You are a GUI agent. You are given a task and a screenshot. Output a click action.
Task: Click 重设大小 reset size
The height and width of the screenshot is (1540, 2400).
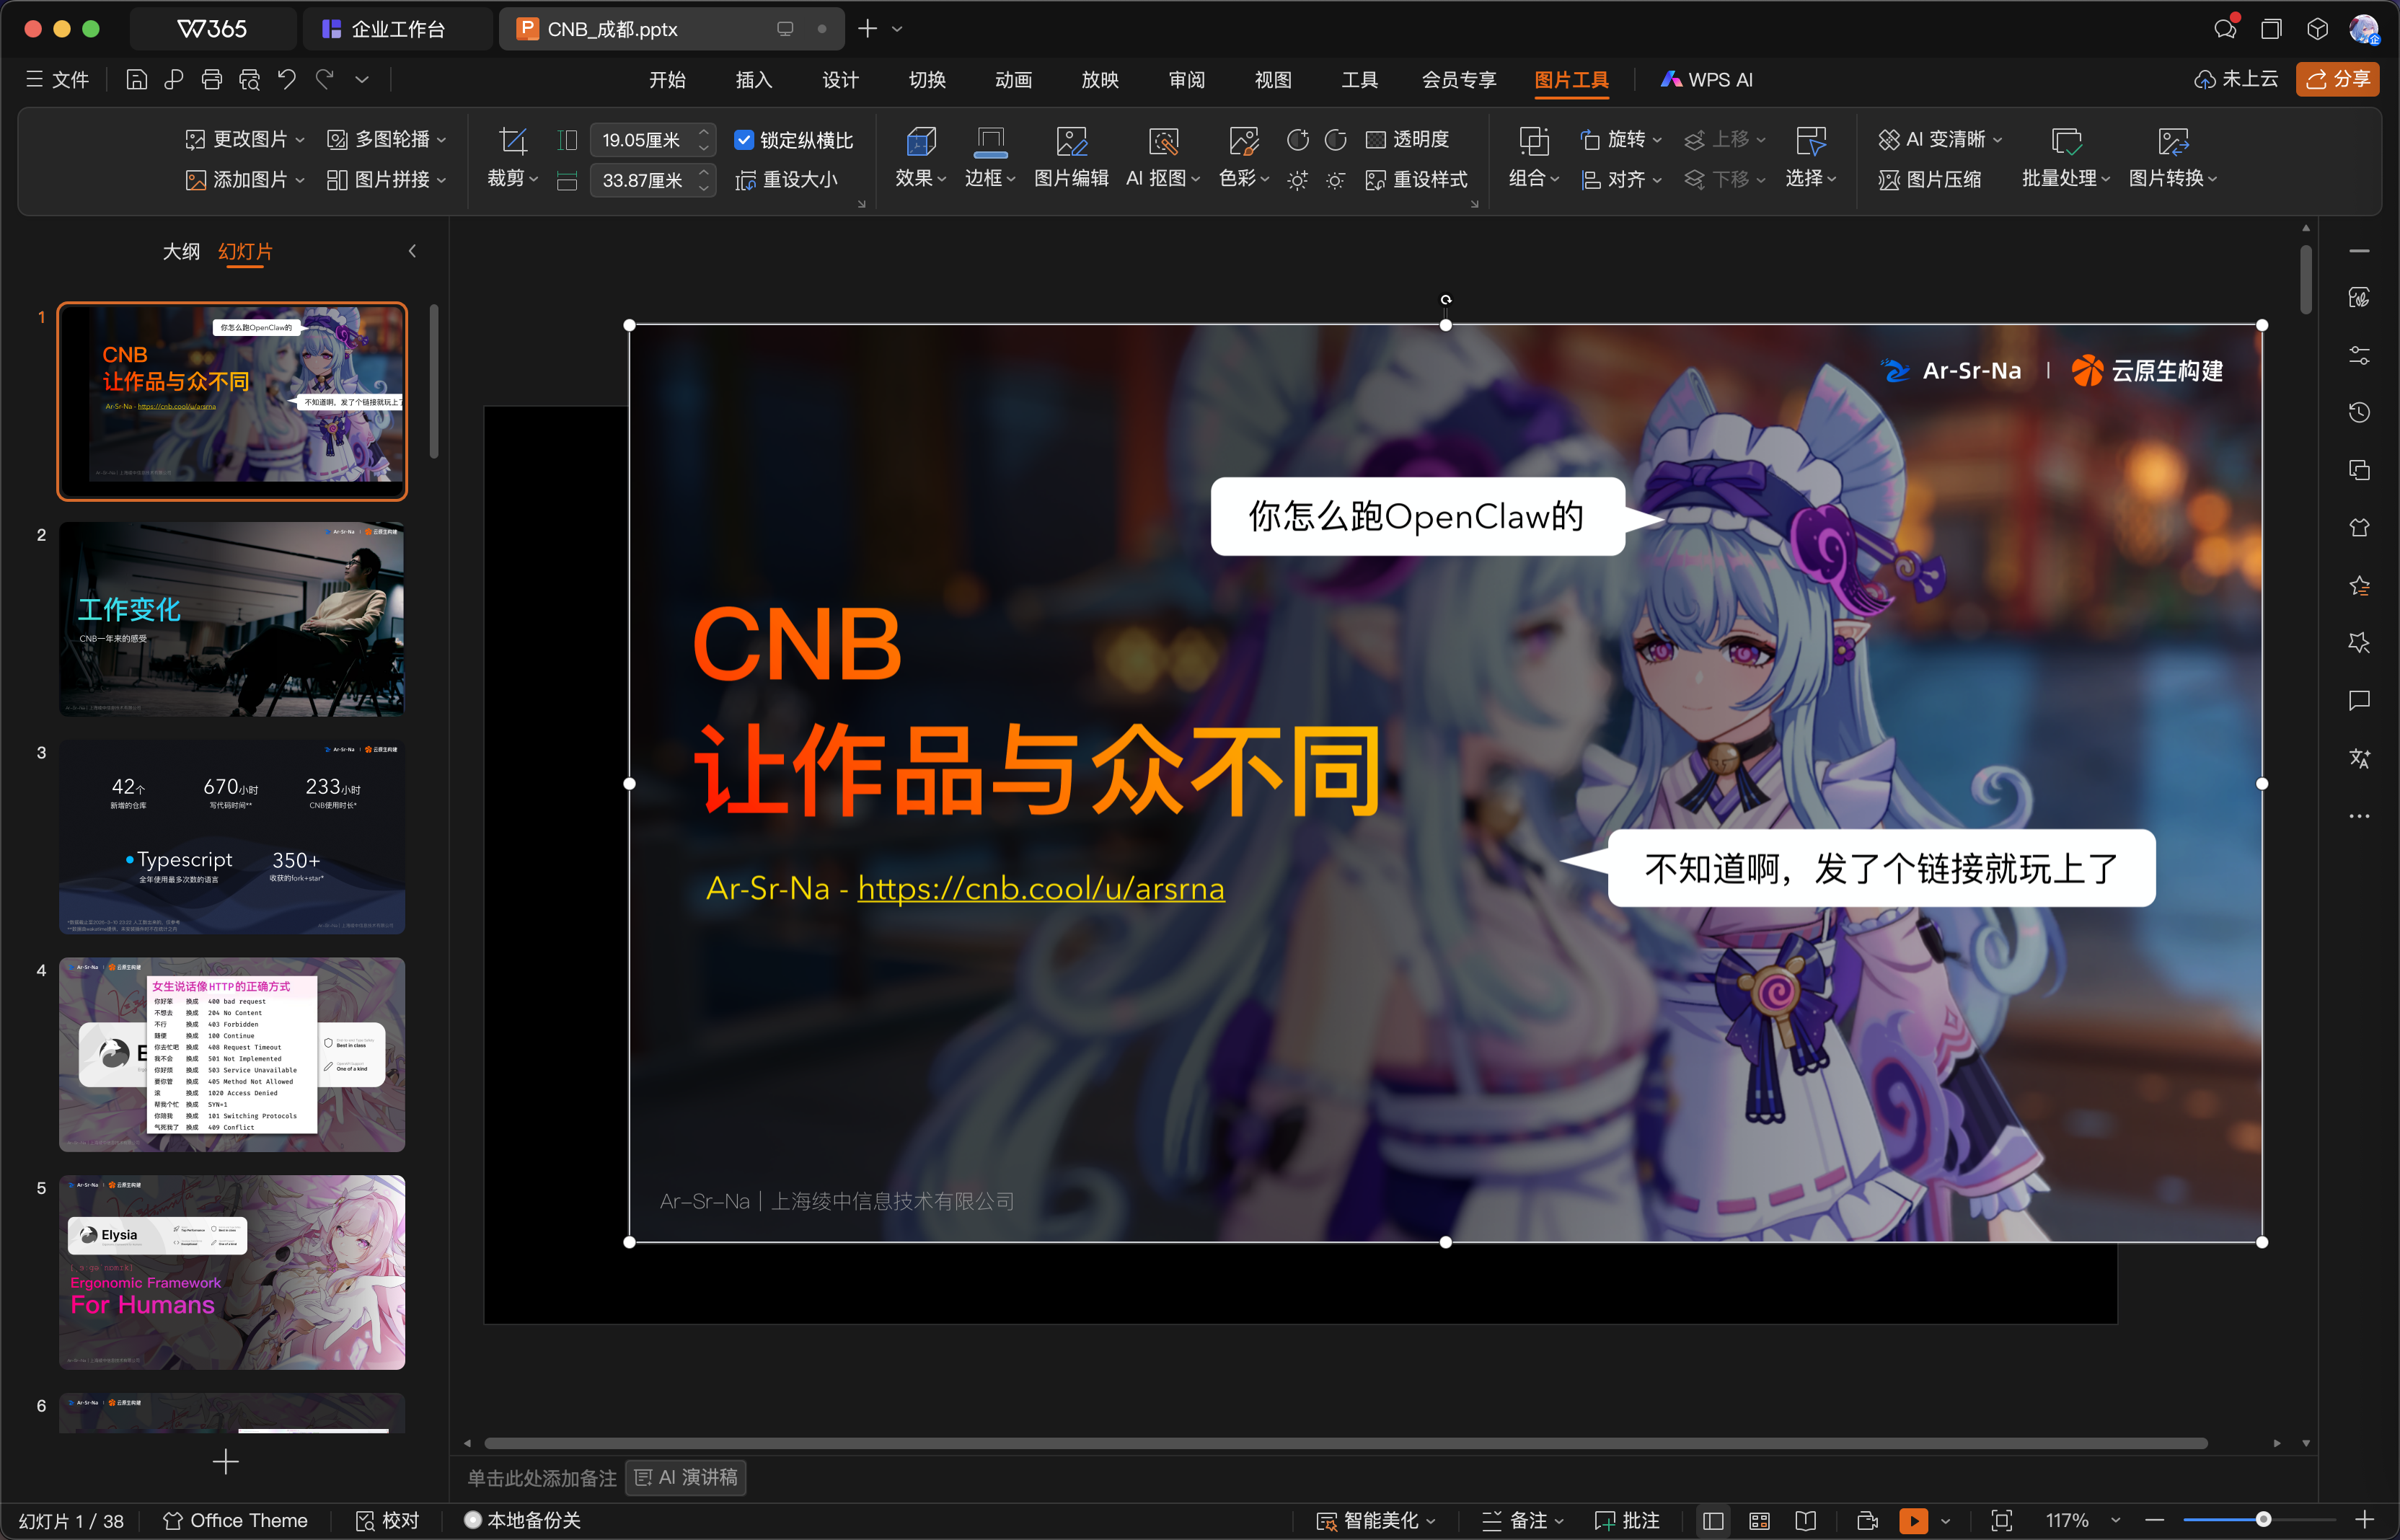[786, 180]
